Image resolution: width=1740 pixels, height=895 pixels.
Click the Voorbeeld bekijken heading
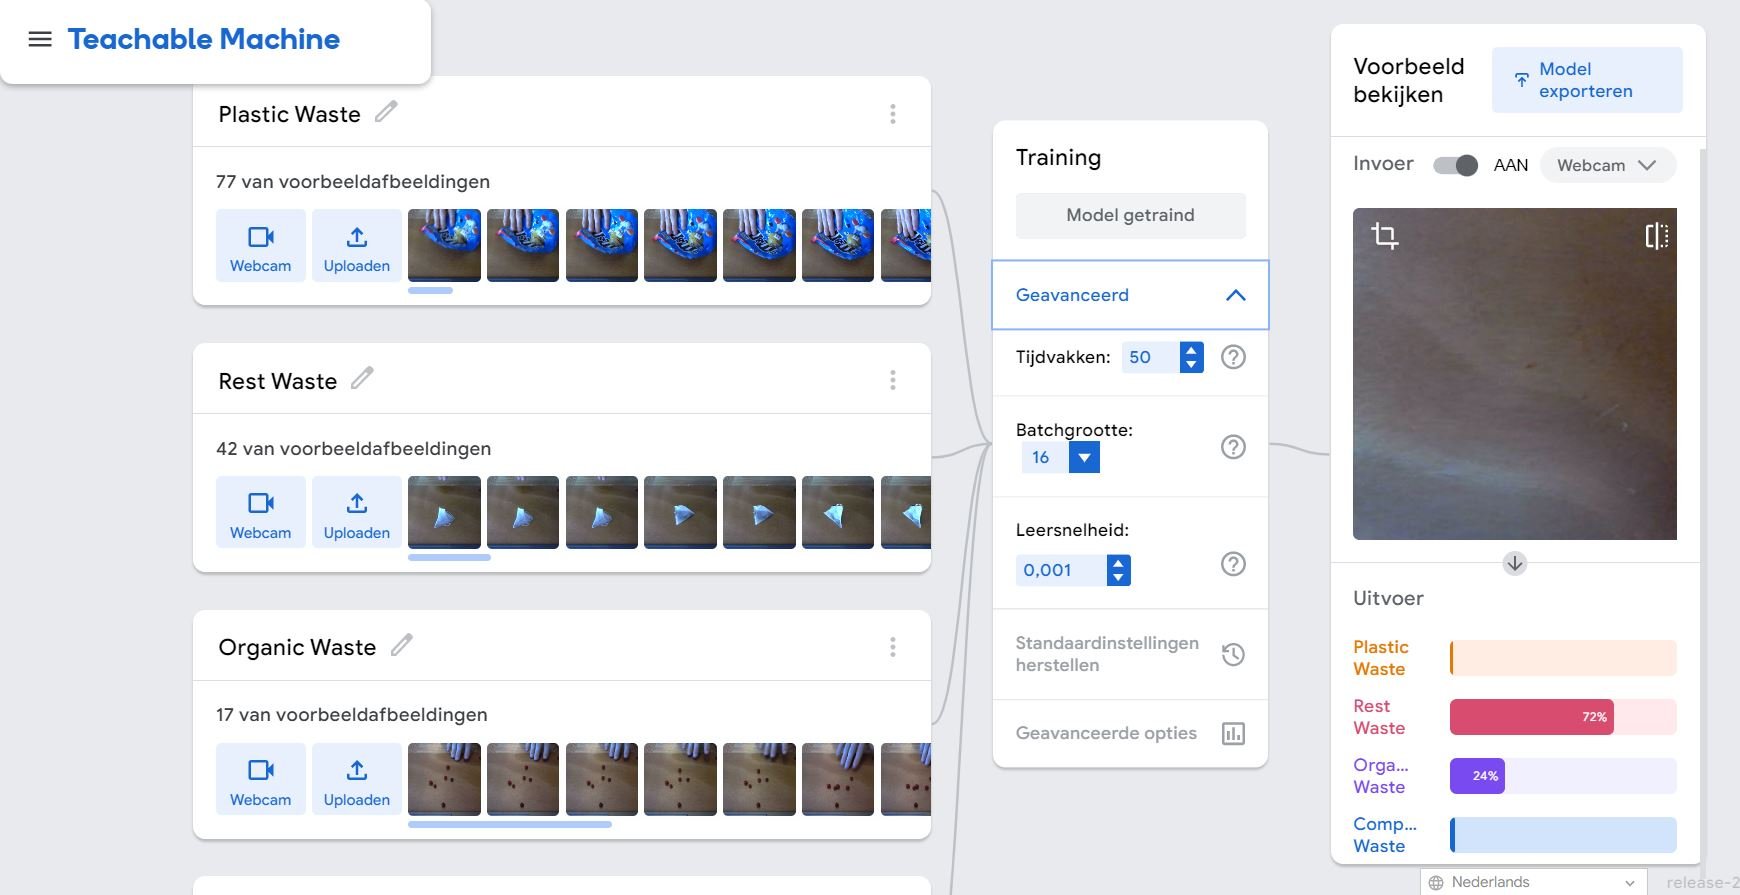pyautogui.click(x=1409, y=80)
